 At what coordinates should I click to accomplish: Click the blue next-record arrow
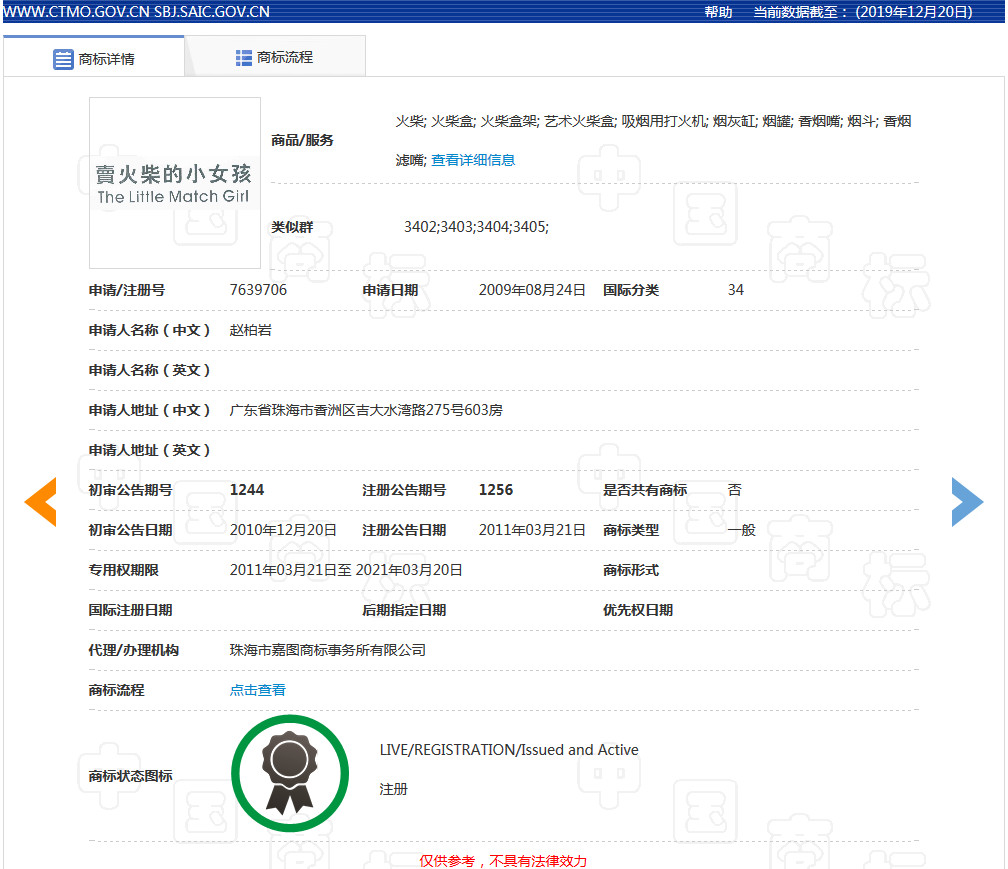pyautogui.click(x=968, y=502)
